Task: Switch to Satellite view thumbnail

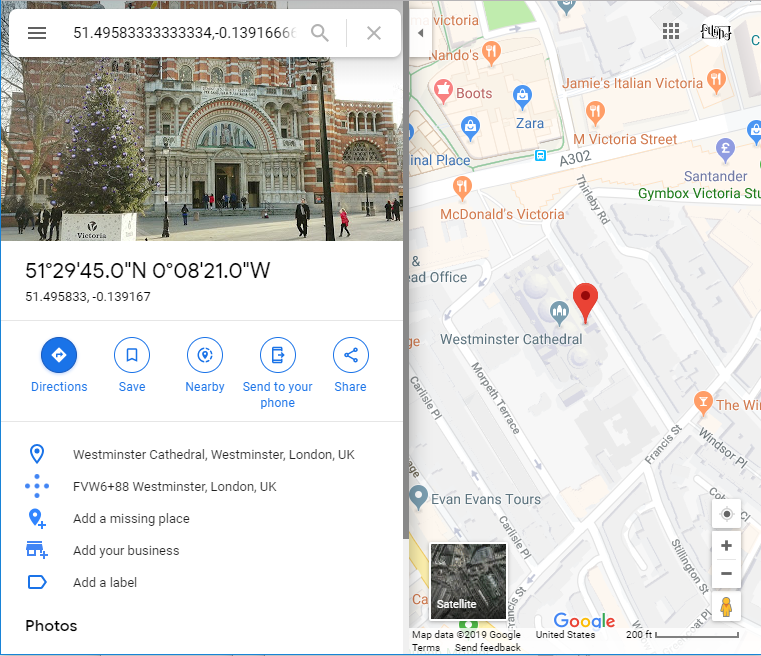Action: click(468, 581)
